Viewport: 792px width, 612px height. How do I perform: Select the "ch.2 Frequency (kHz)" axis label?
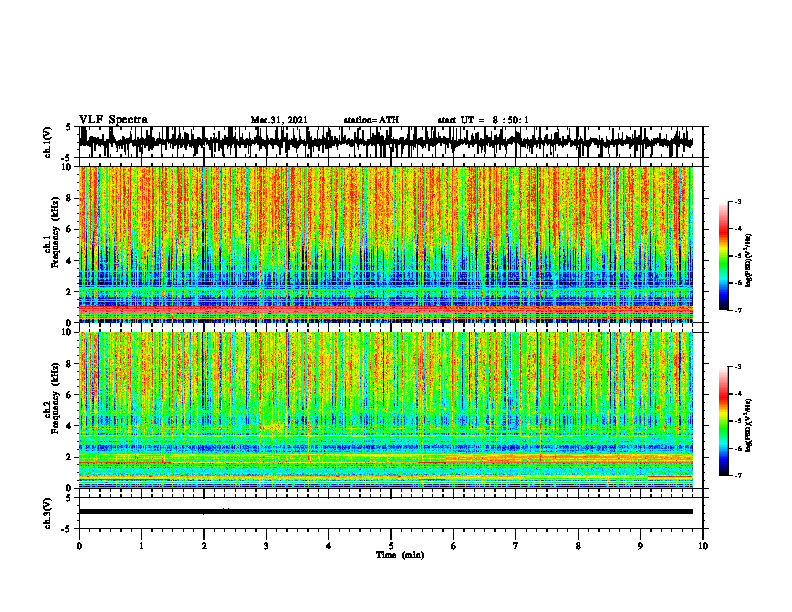pos(52,398)
